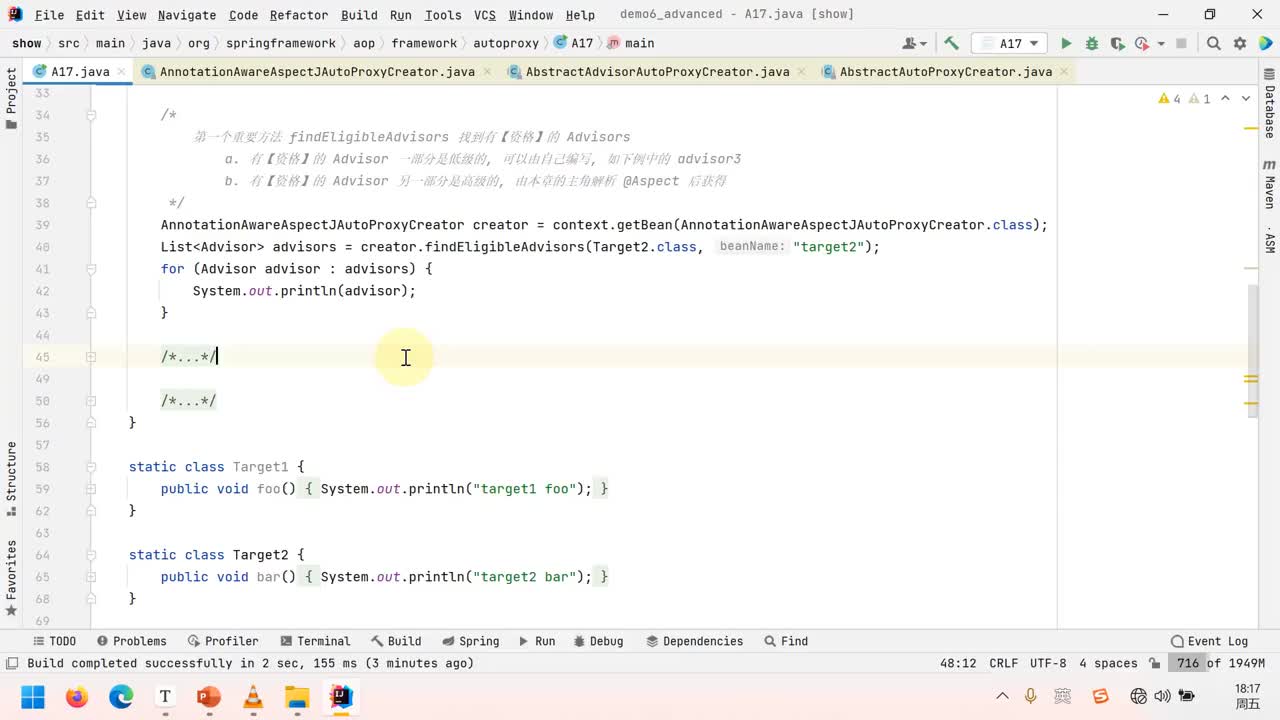This screenshot has width=1280, height=720.
Task: Open the Tools menu
Action: [443, 15]
